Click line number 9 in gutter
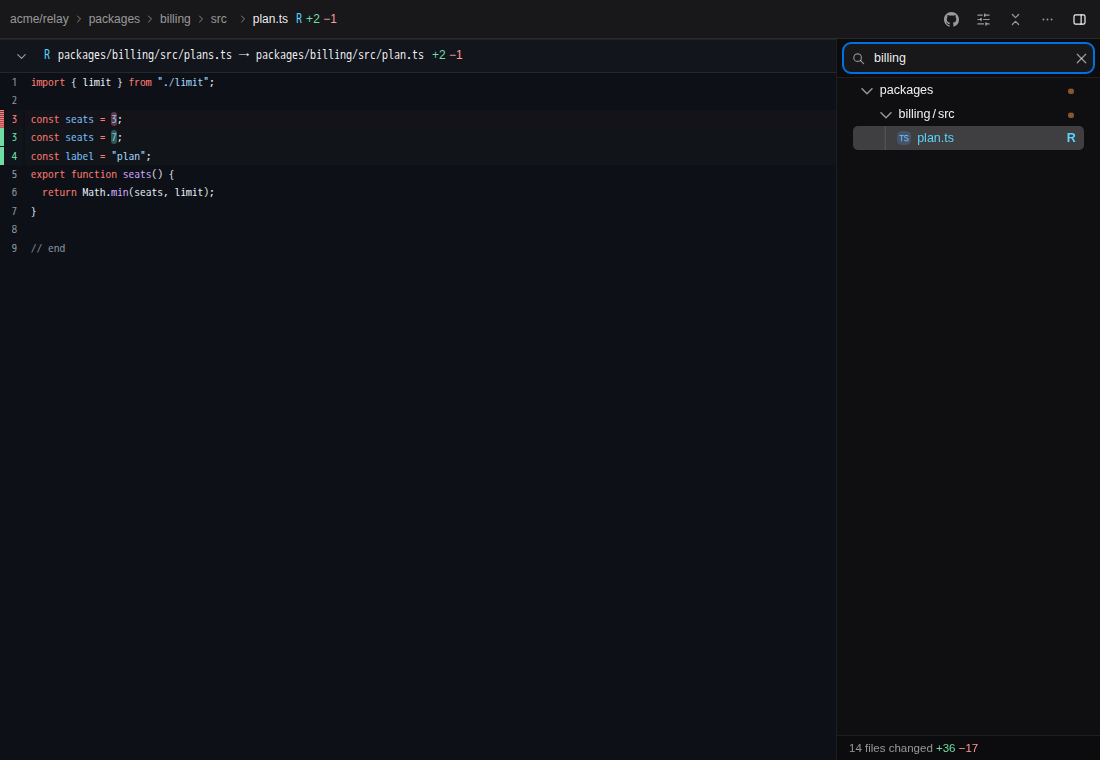This screenshot has height=760, width=1100. pos(14,248)
